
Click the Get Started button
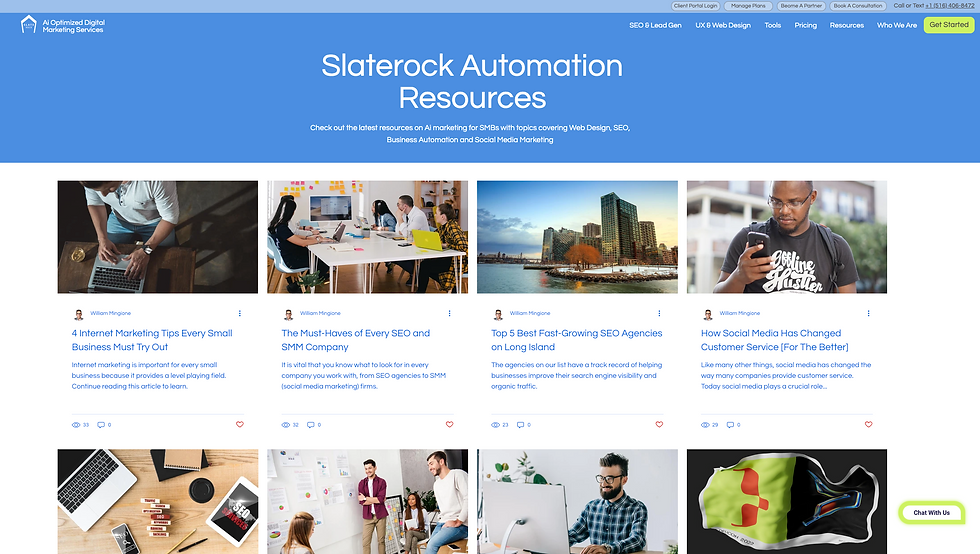pyautogui.click(x=949, y=25)
